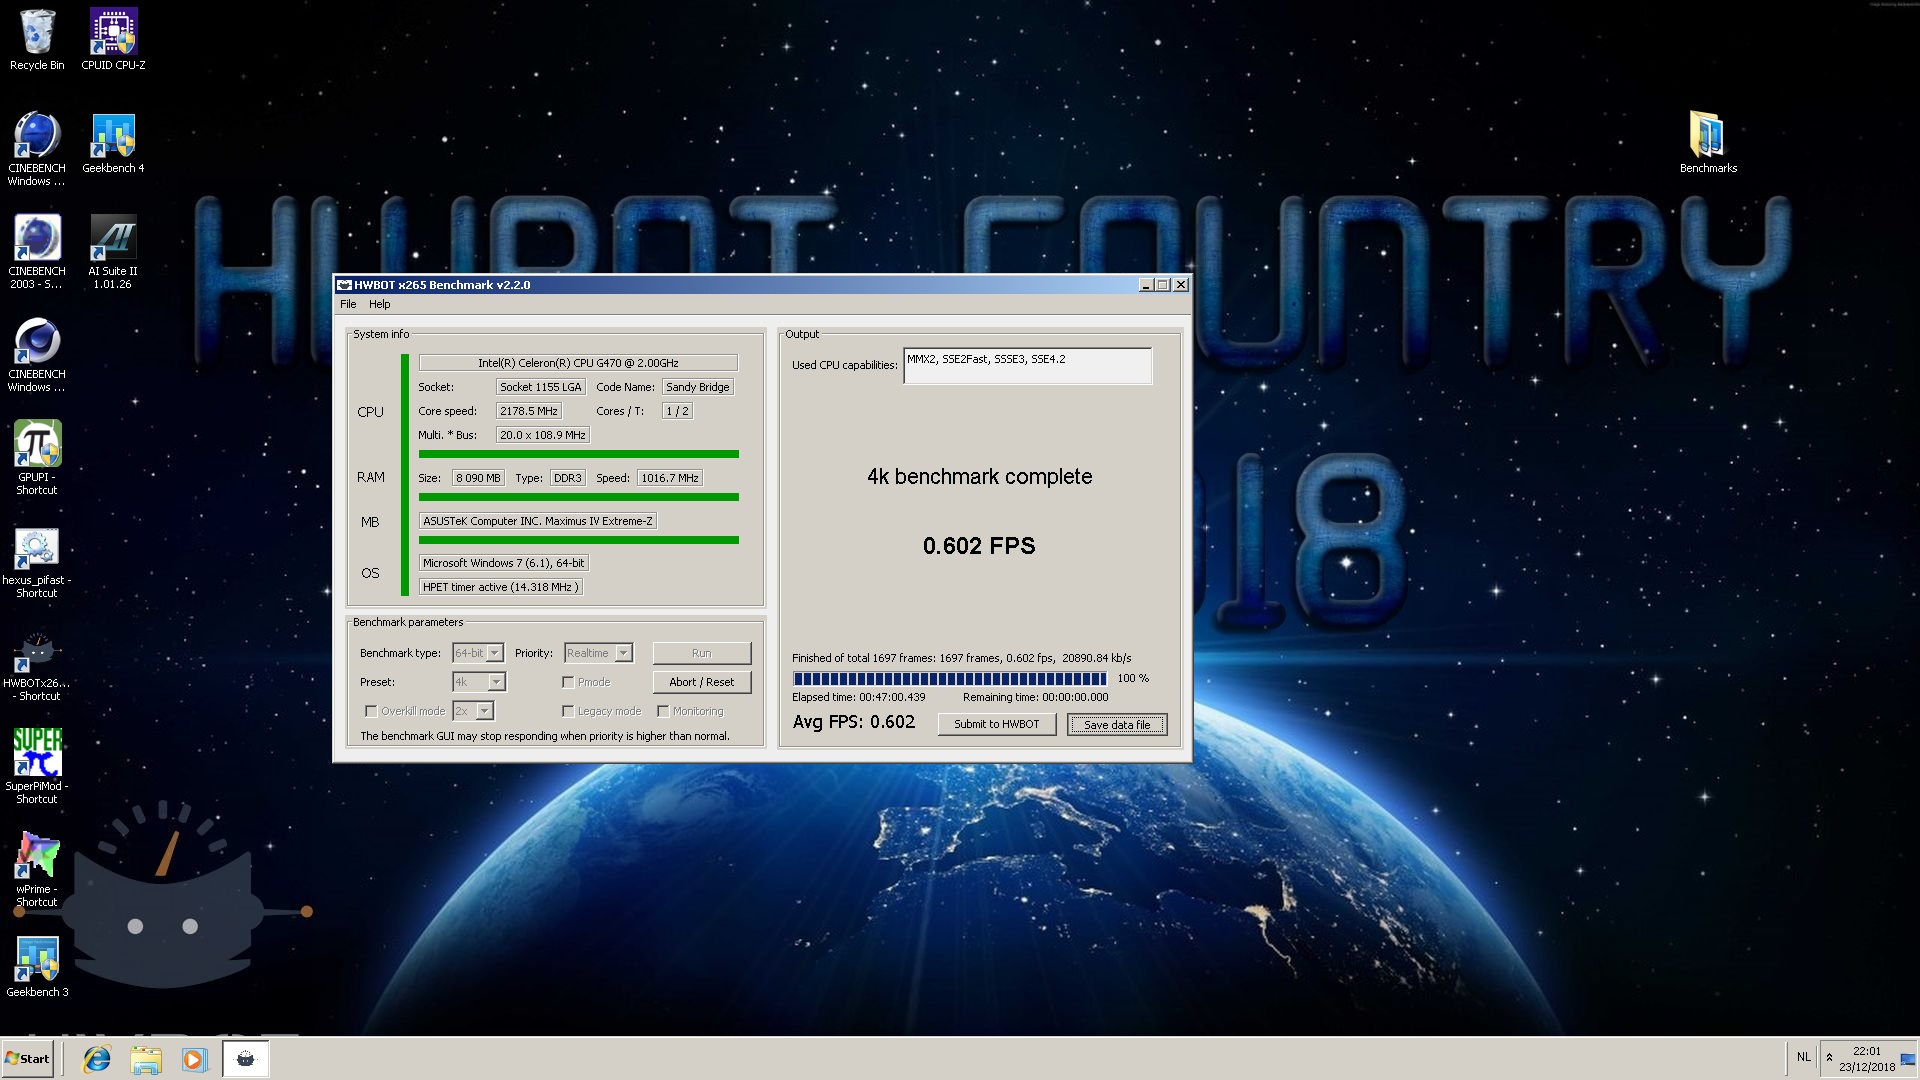
Task: Click the Microsoft Windows 7 OS field
Action: [x=503, y=563]
